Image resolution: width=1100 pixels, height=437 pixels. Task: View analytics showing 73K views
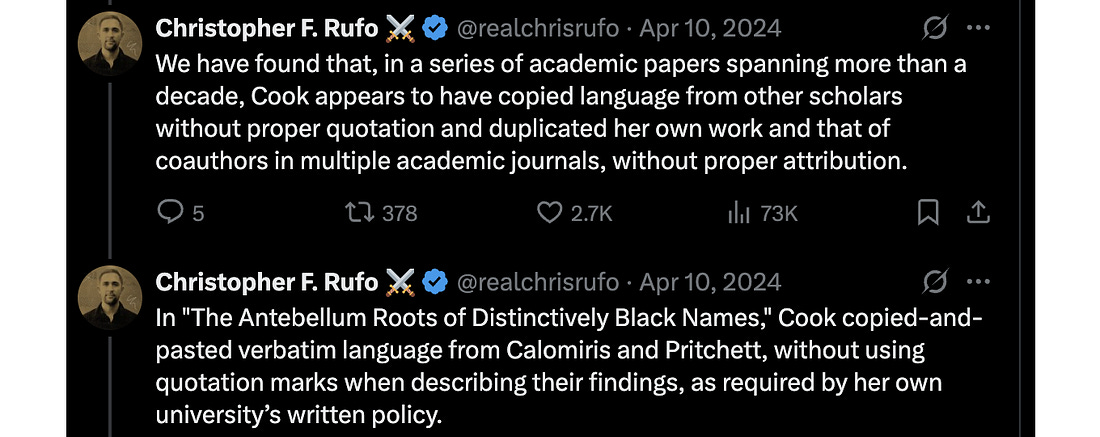pos(739,212)
